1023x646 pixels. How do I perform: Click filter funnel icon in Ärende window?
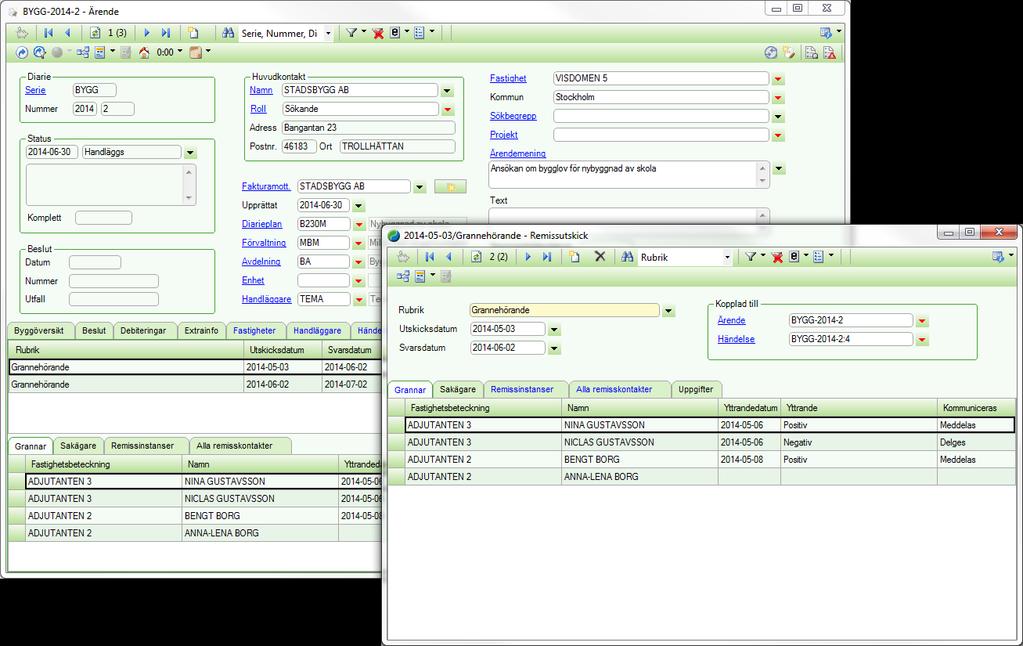(352, 33)
